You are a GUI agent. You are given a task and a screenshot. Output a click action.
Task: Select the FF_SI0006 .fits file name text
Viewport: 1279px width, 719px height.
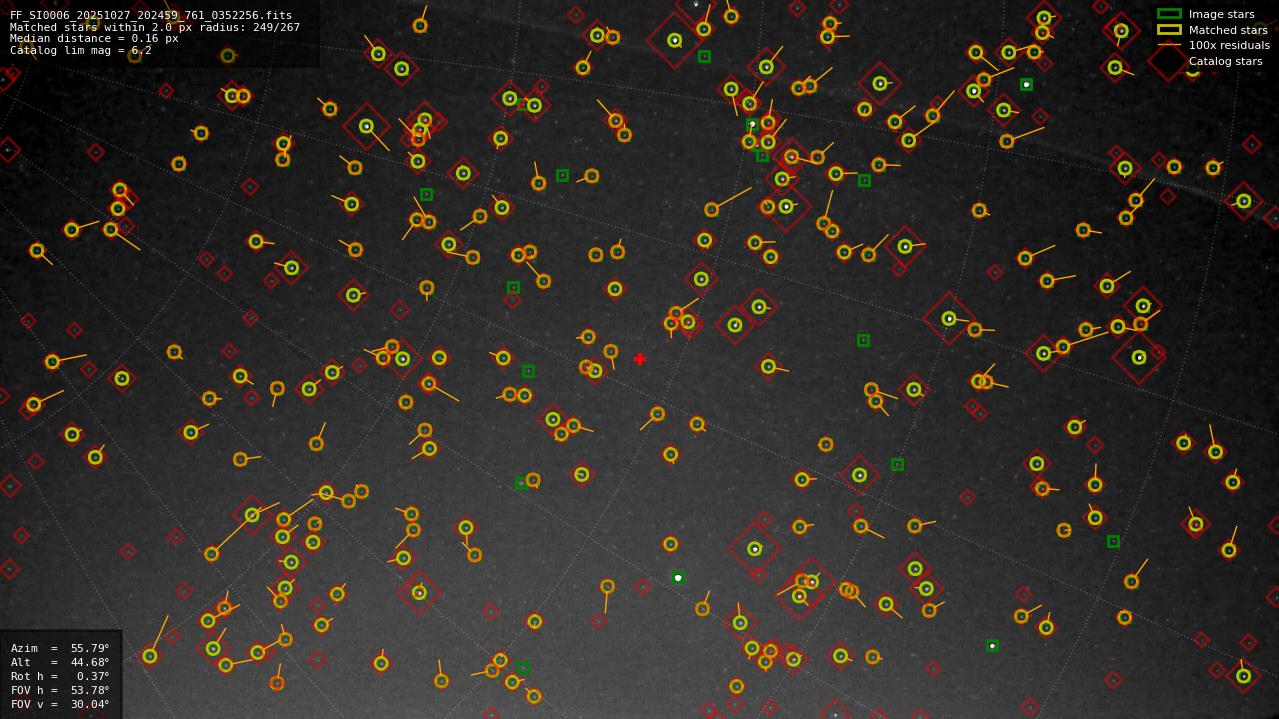click(x=151, y=16)
